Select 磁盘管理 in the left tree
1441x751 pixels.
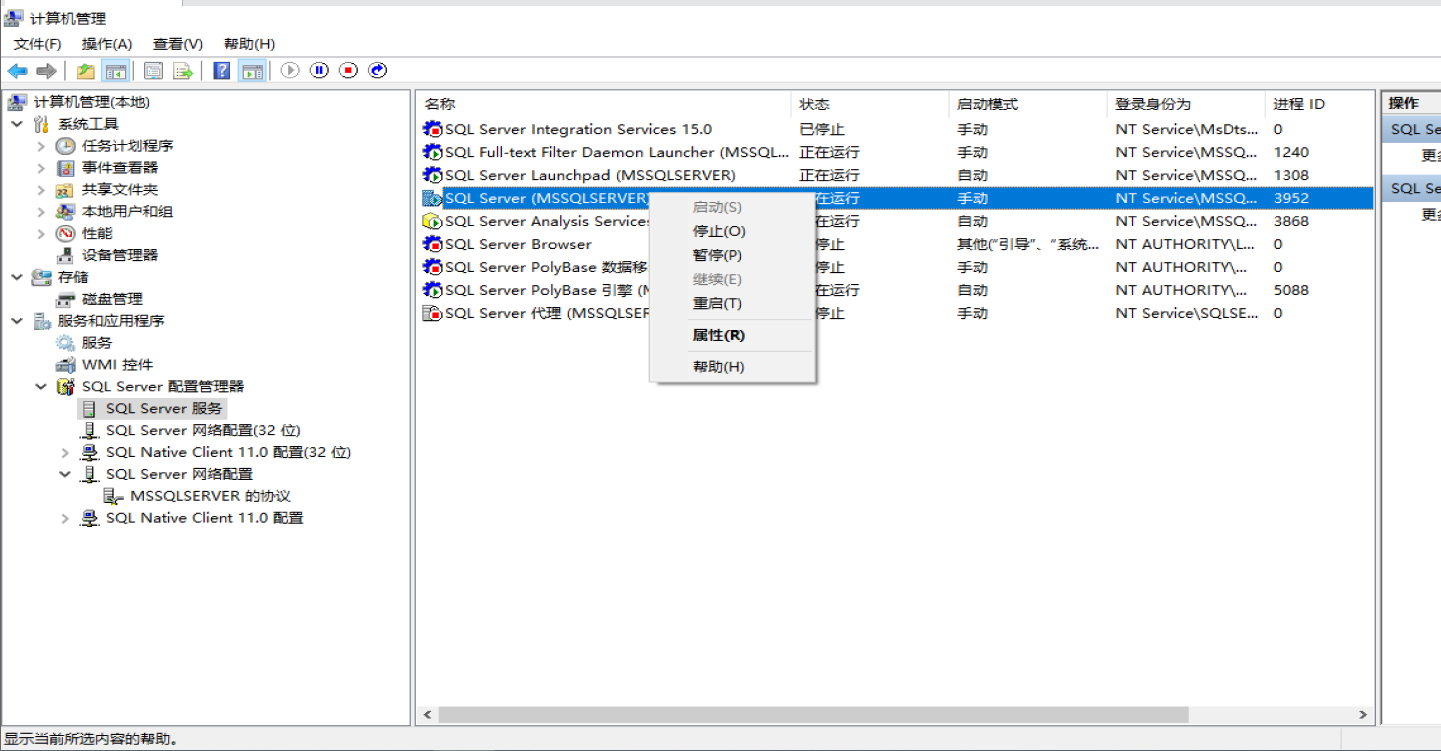click(x=112, y=299)
